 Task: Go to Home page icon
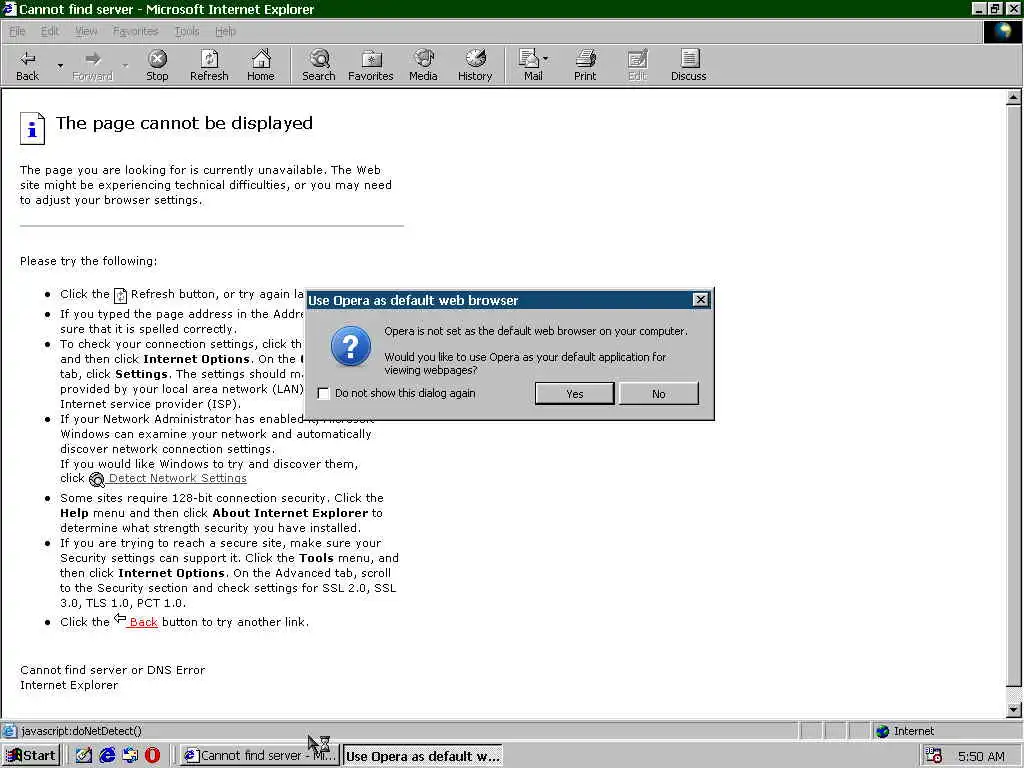click(261, 65)
